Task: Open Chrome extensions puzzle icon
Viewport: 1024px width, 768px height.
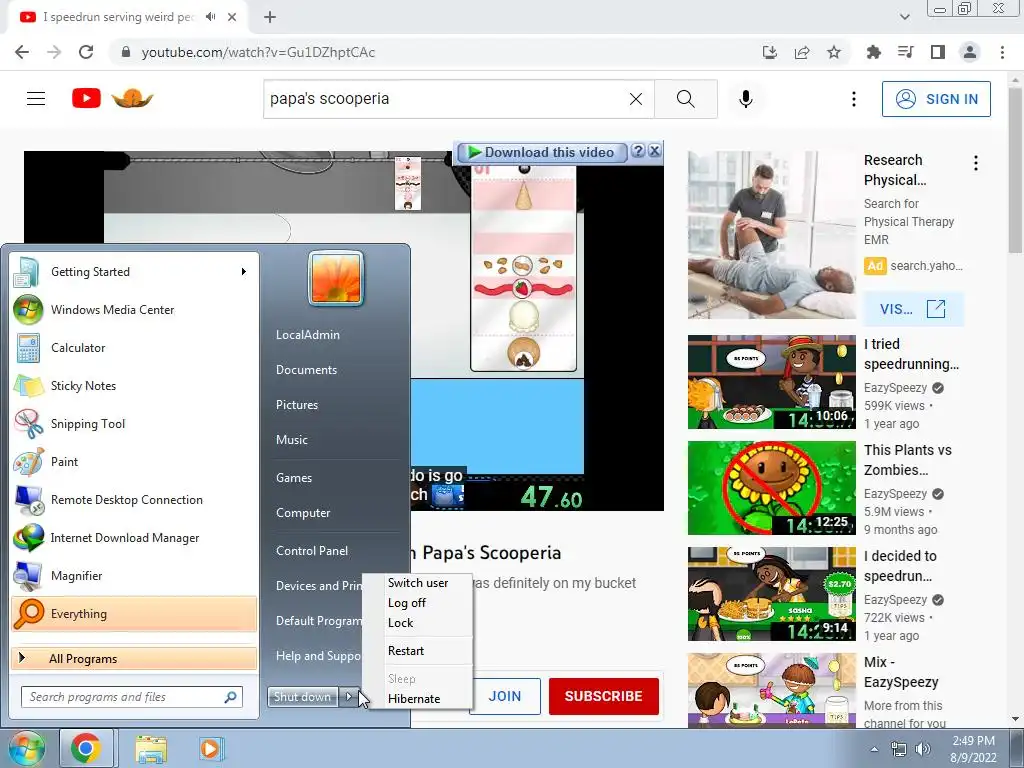Action: point(873,52)
